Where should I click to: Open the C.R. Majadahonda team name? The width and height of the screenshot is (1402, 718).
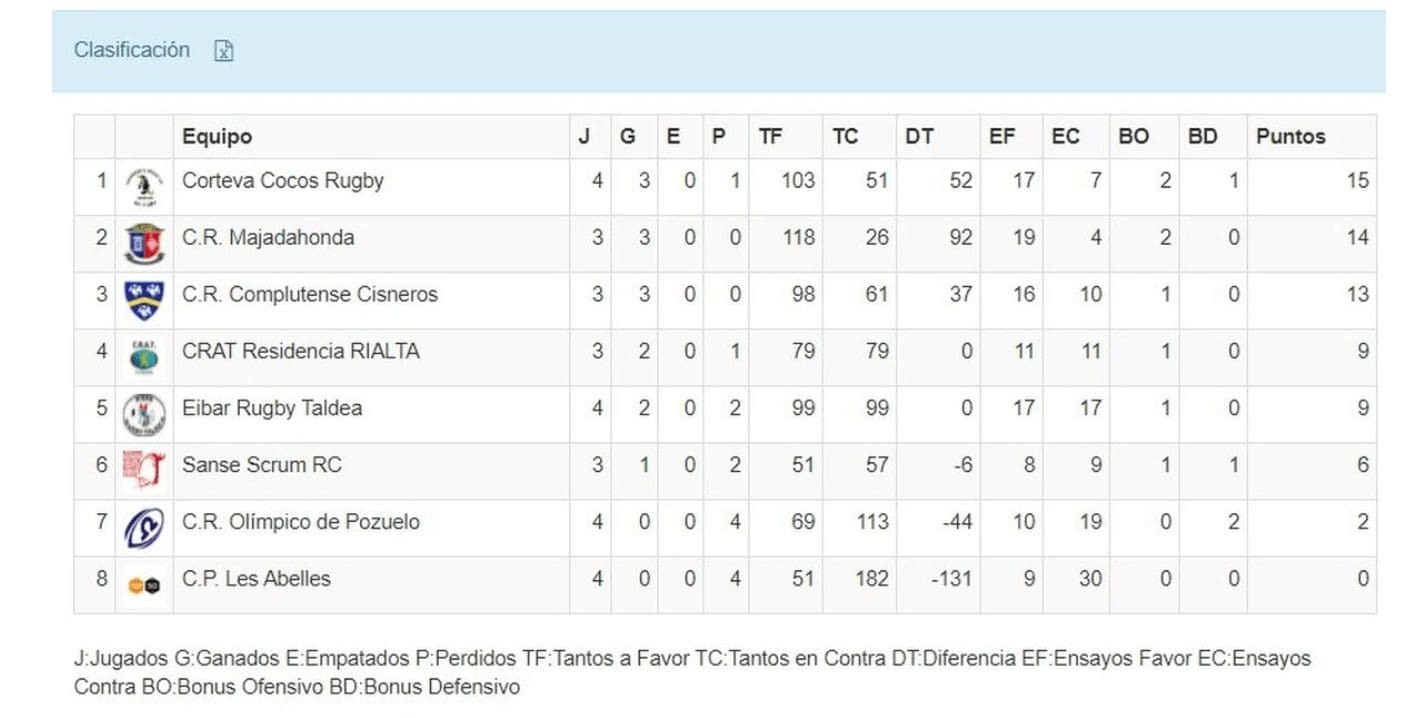tap(268, 238)
